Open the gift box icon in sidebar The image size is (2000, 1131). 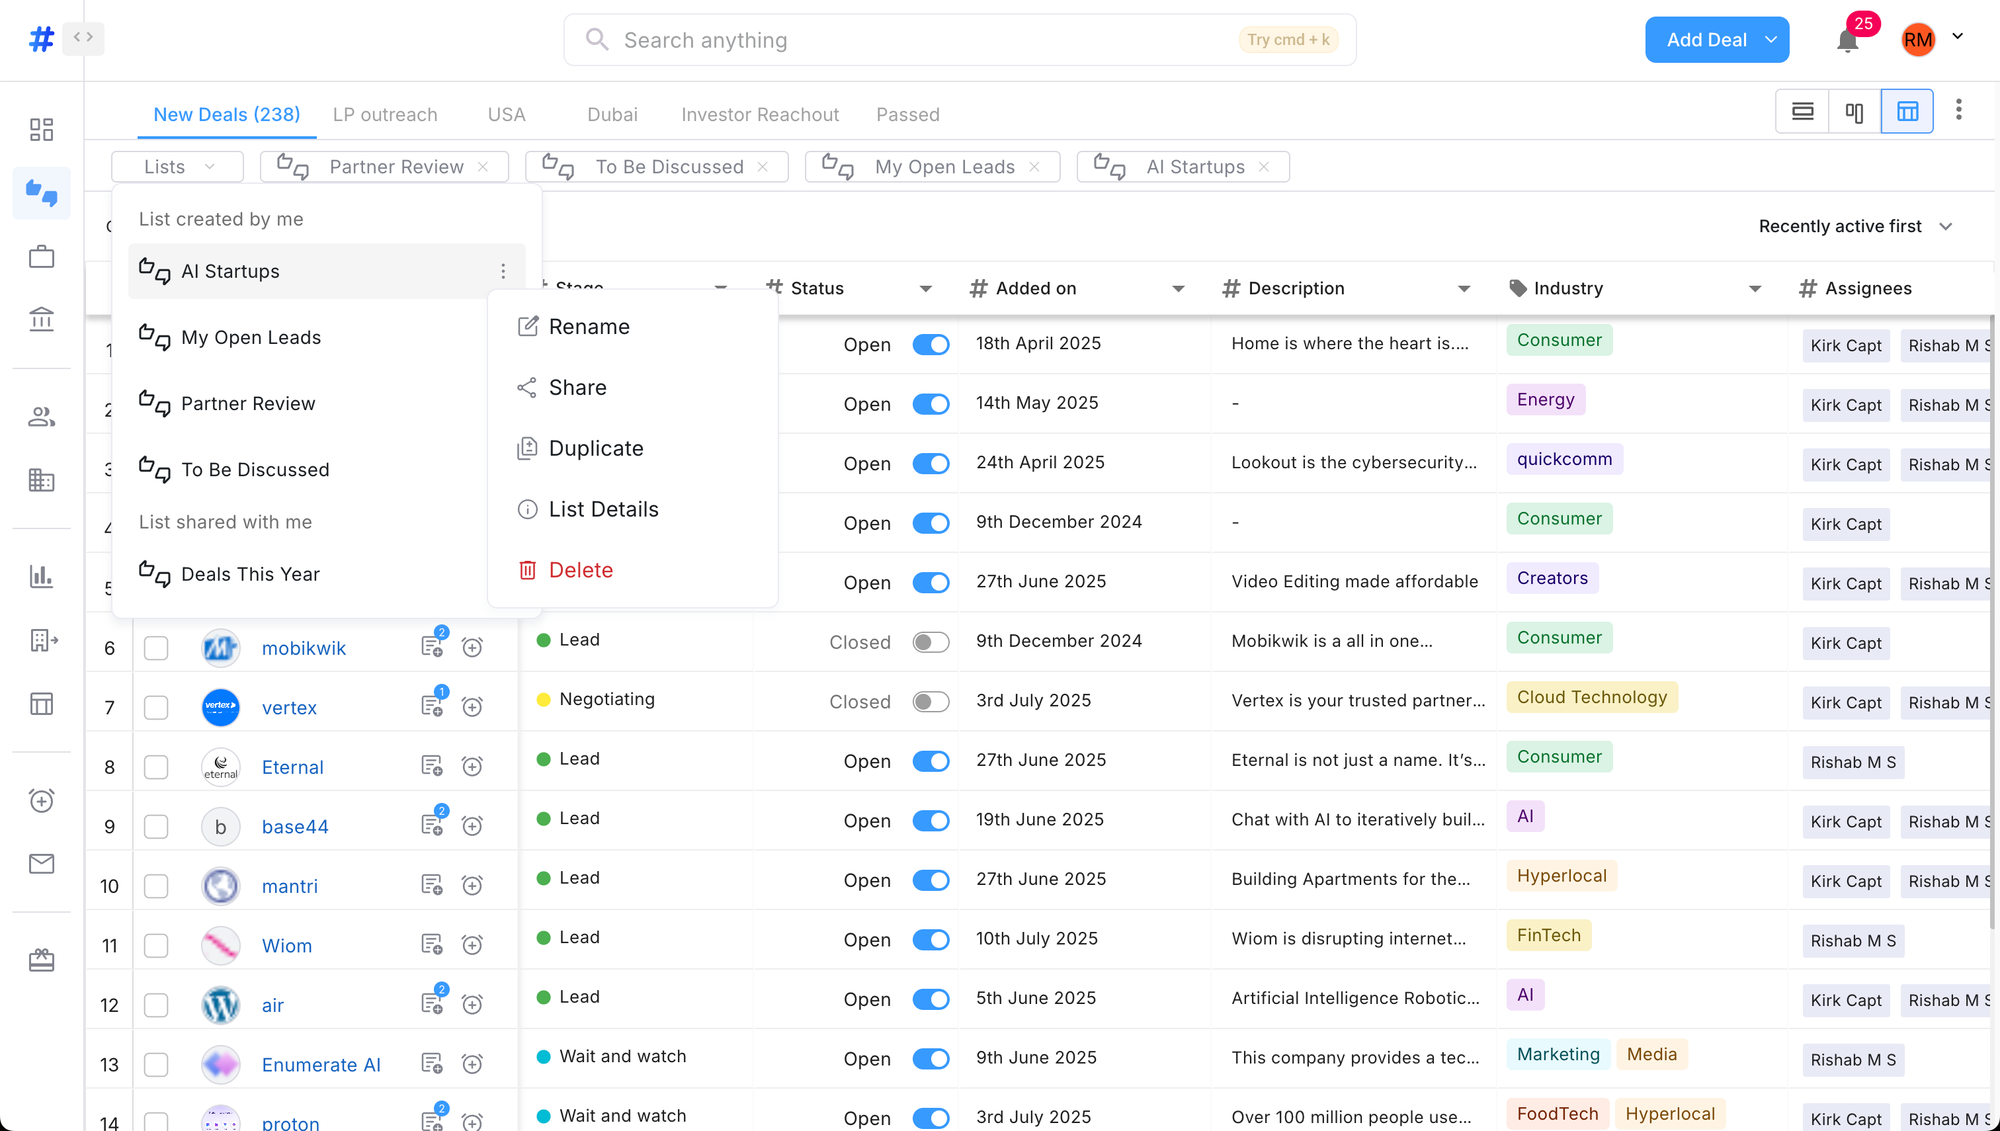(x=41, y=960)
